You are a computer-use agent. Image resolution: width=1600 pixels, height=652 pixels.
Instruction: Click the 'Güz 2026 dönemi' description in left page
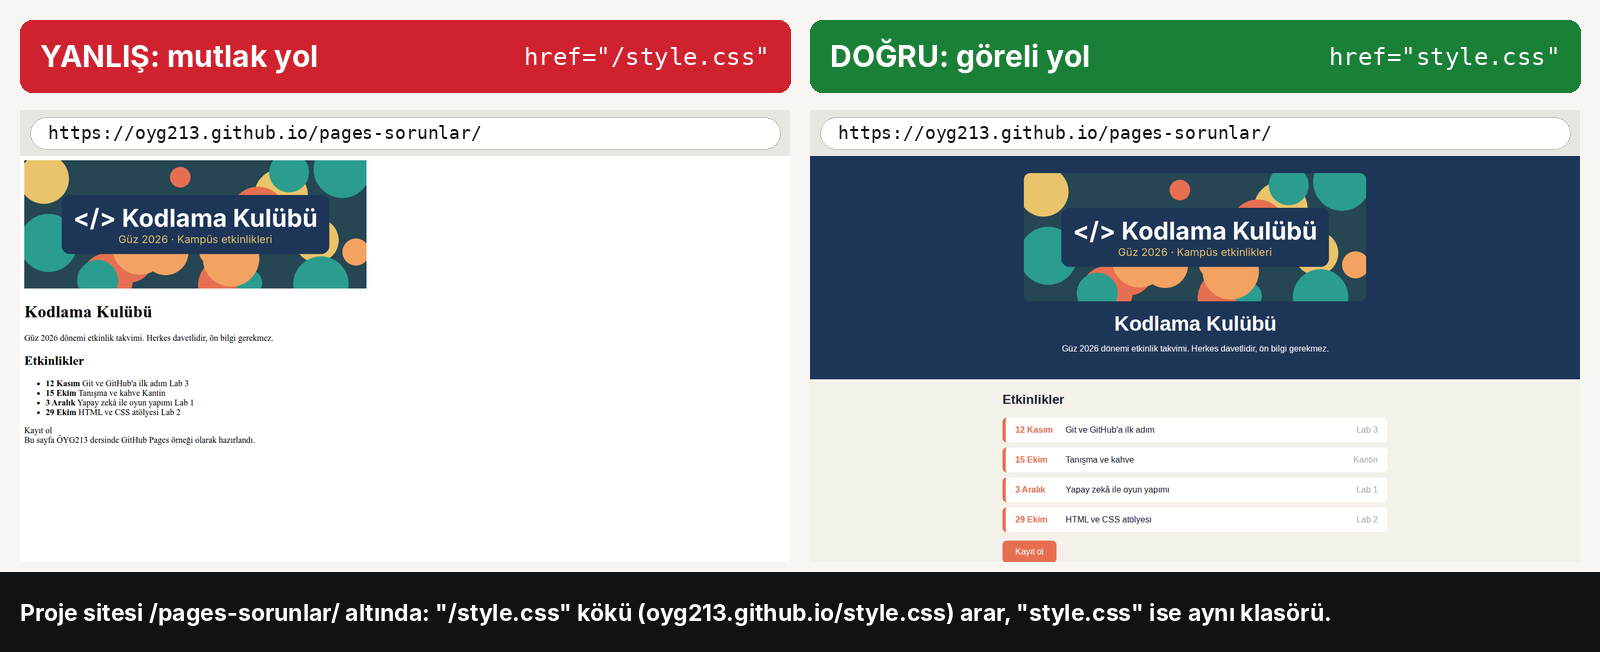148,338
